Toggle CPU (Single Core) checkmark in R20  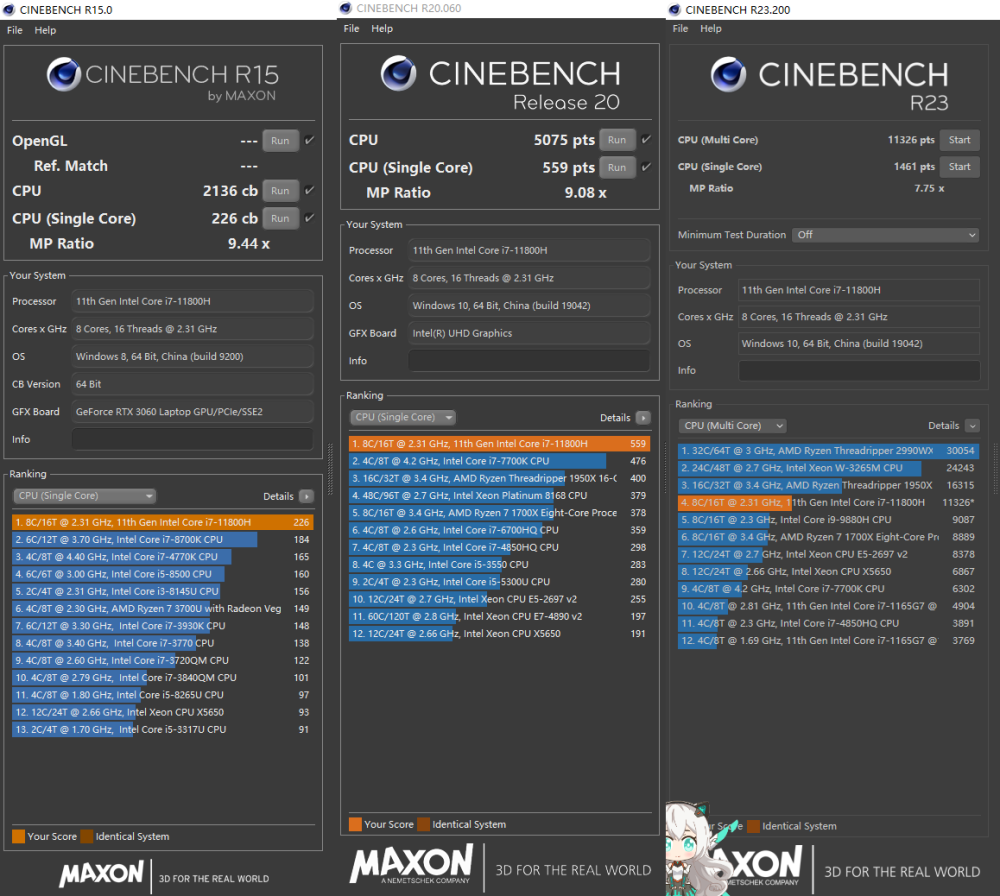click(x=646, y=167)
